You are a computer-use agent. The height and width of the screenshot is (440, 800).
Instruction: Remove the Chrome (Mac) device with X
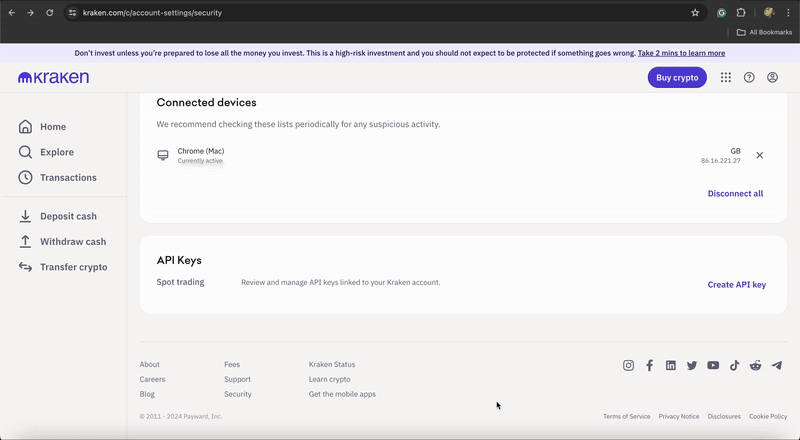760,155
